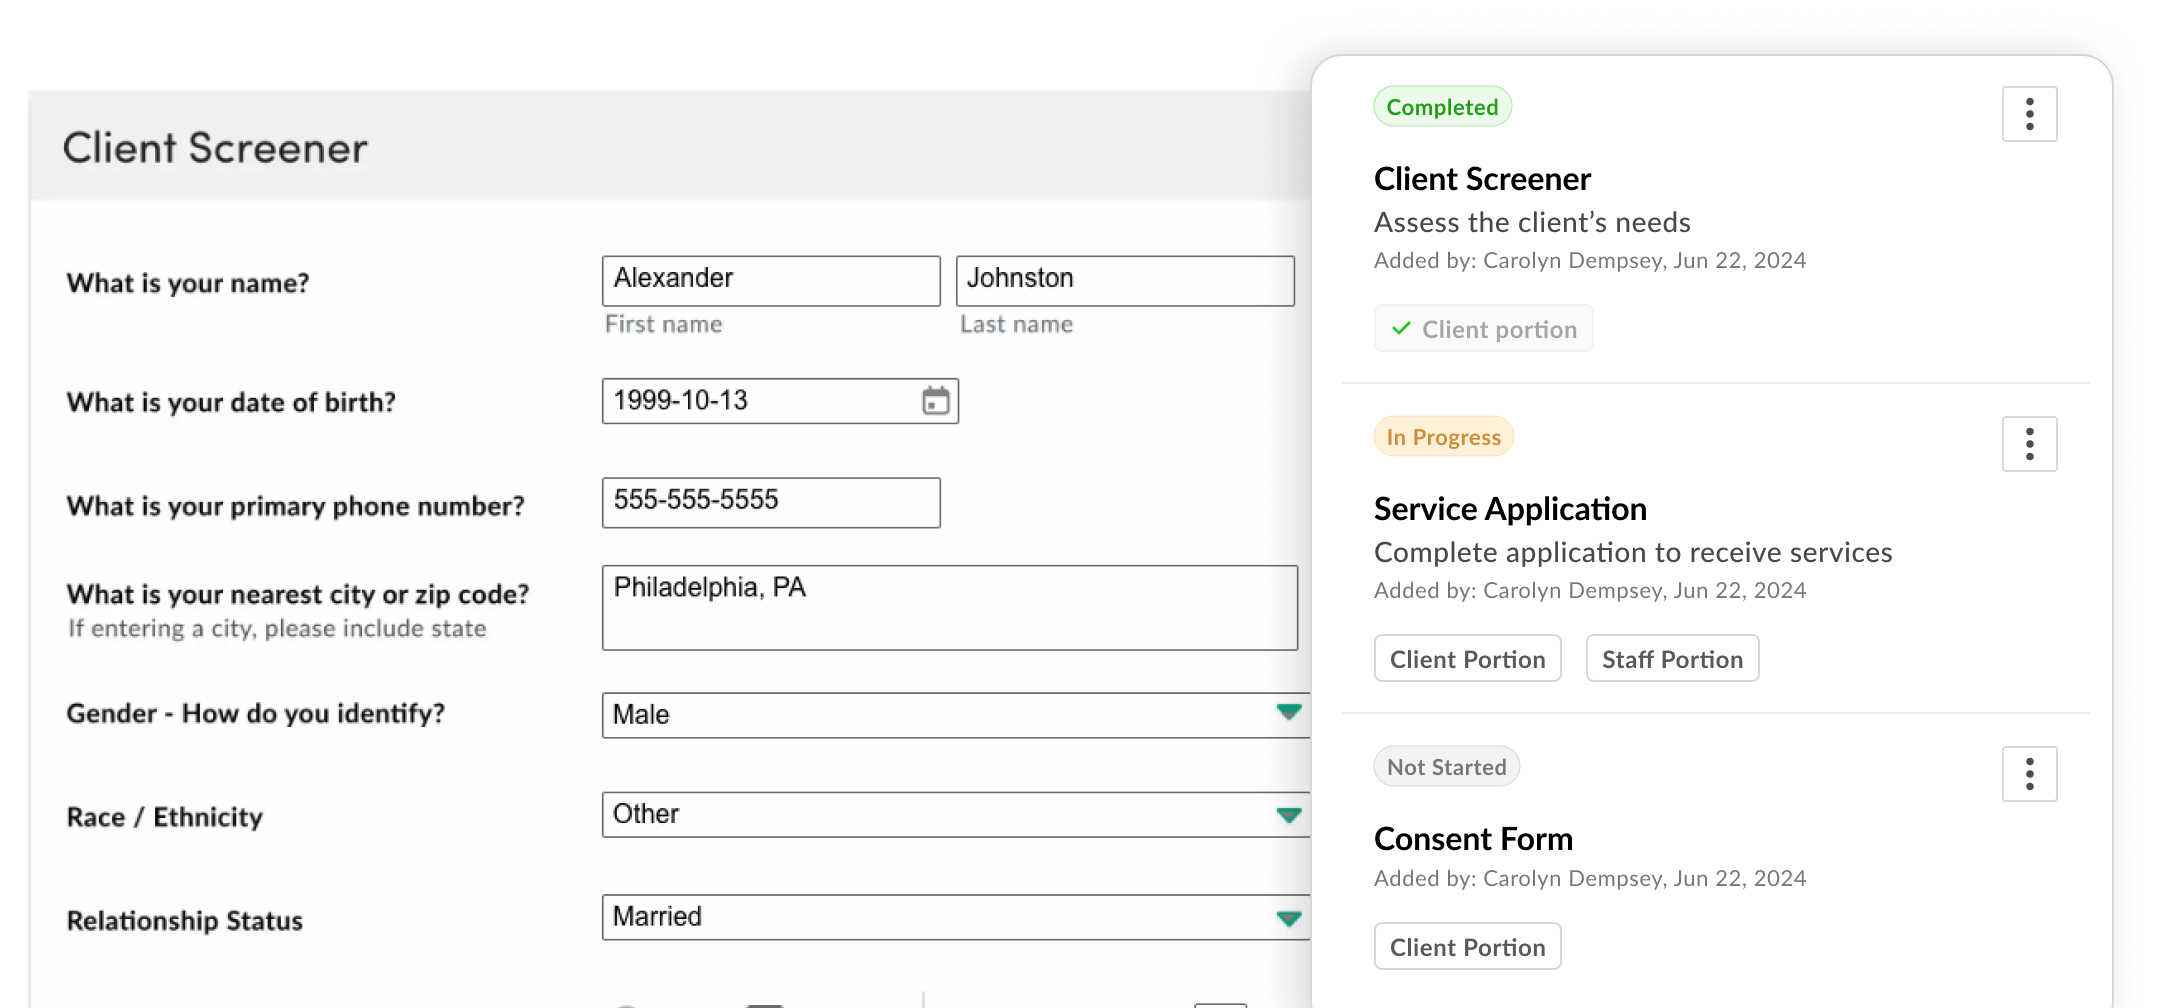Click the Client Screener form header title
The width and height of the screenshot is (2170, 1008).
(x=215, y=148)
